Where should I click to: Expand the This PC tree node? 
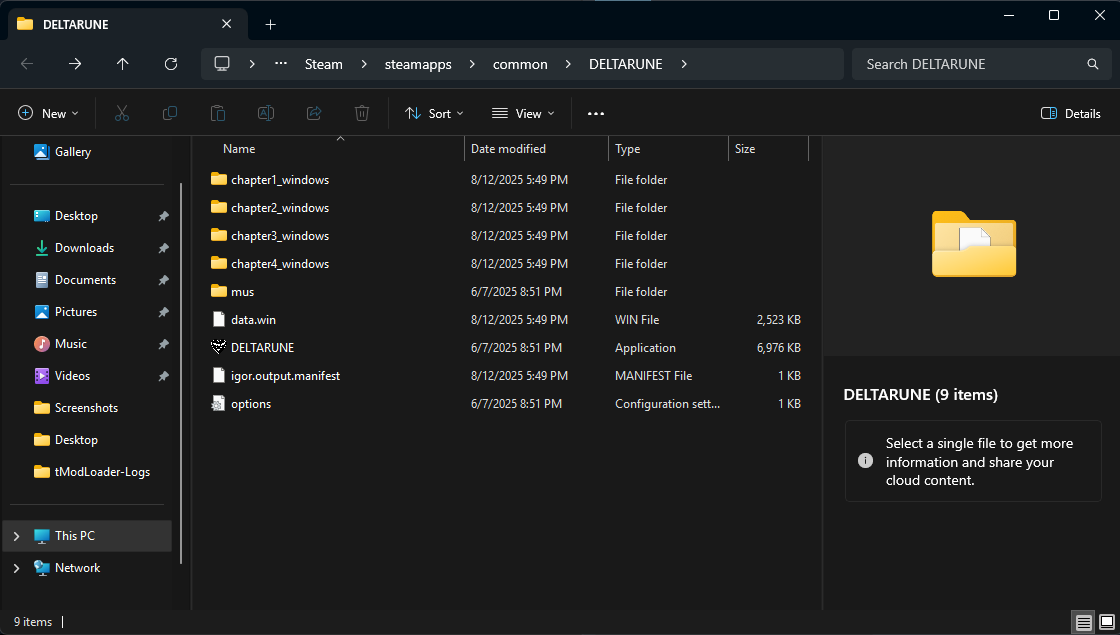16,536
